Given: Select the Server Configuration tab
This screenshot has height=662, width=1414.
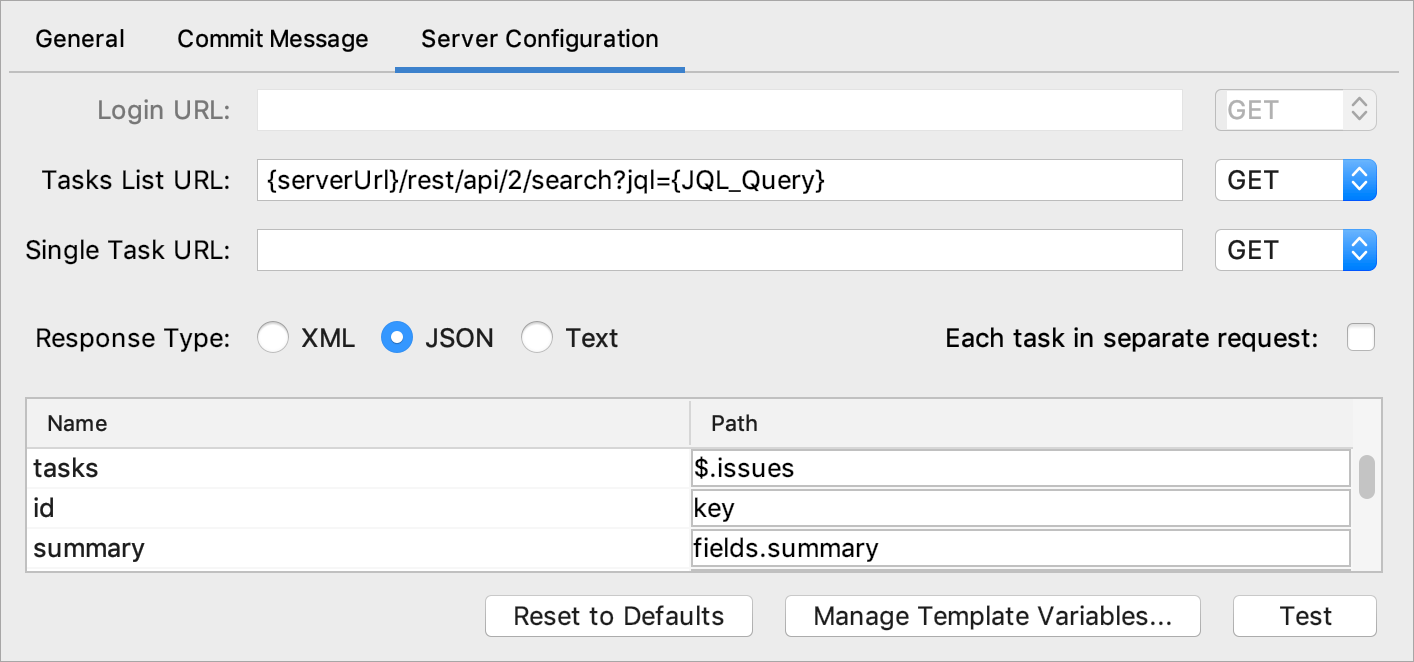Looking at the screenshot, I should [538, 39].
